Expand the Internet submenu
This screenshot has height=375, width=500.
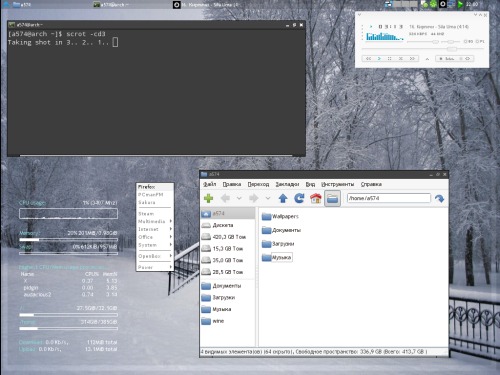click(155, 229)
